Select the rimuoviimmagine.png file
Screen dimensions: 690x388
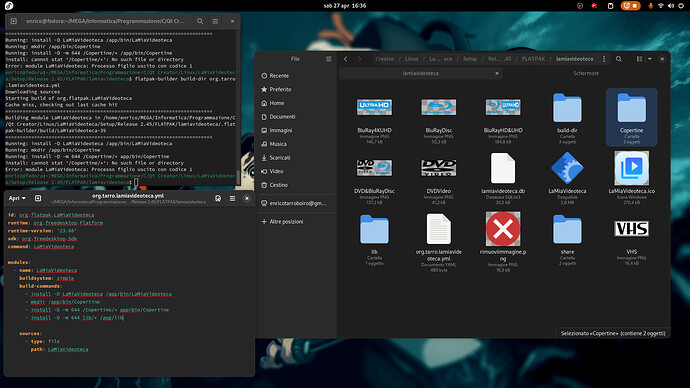pyautogui.click(x=503, y=242)
